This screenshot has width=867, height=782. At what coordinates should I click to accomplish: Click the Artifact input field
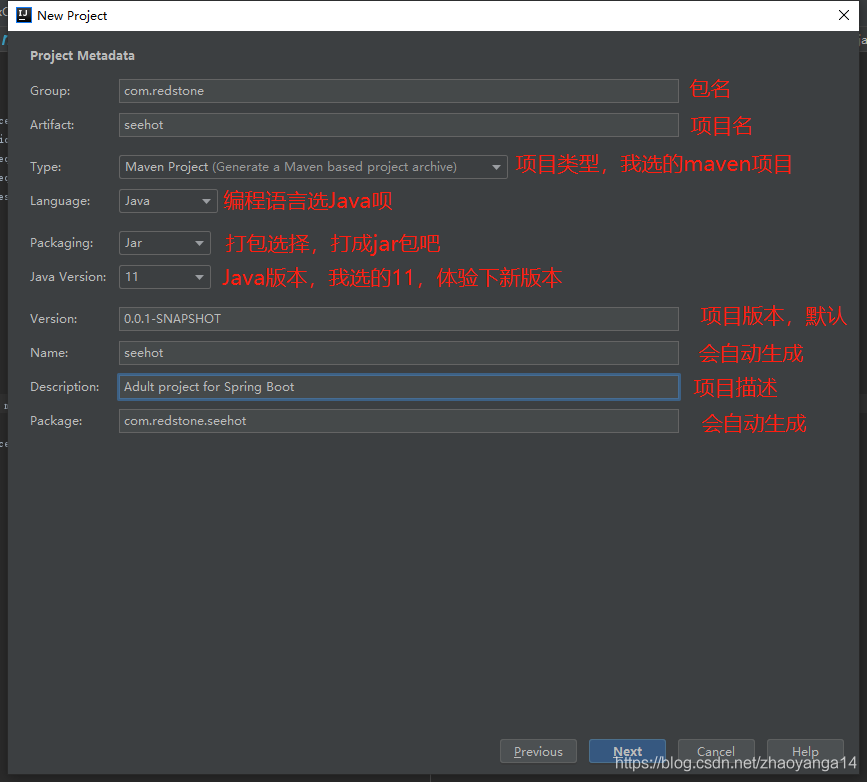tap(399, 125)
